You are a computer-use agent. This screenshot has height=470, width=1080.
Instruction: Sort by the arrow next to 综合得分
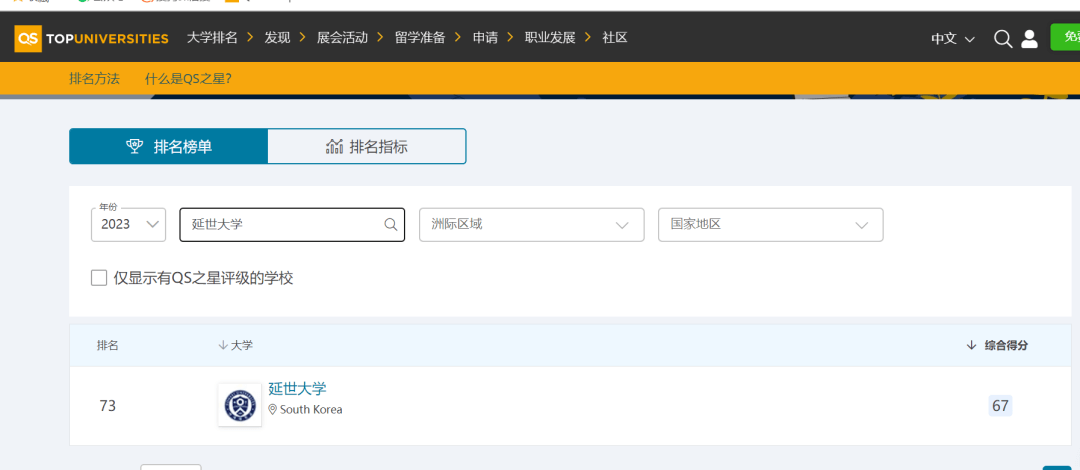(971, 345)
